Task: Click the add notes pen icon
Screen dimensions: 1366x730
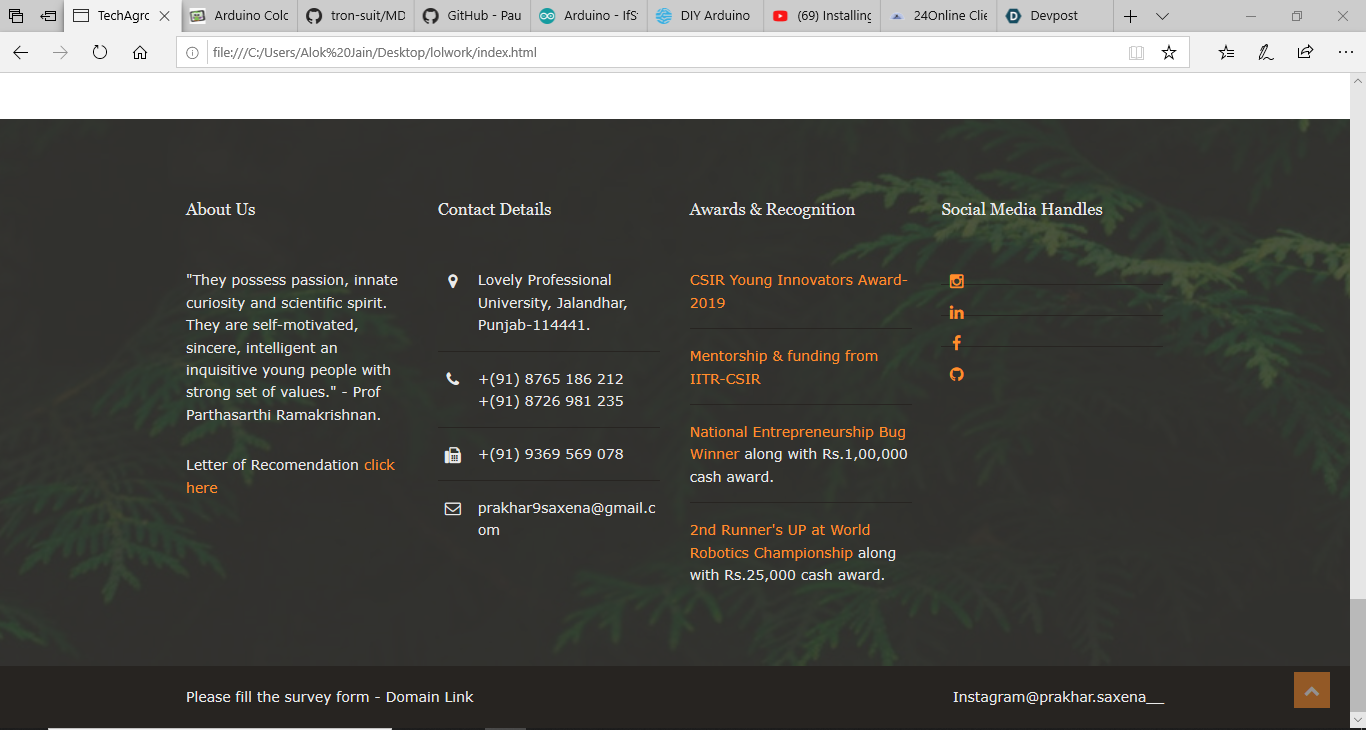Action: tap(1266, 52)
